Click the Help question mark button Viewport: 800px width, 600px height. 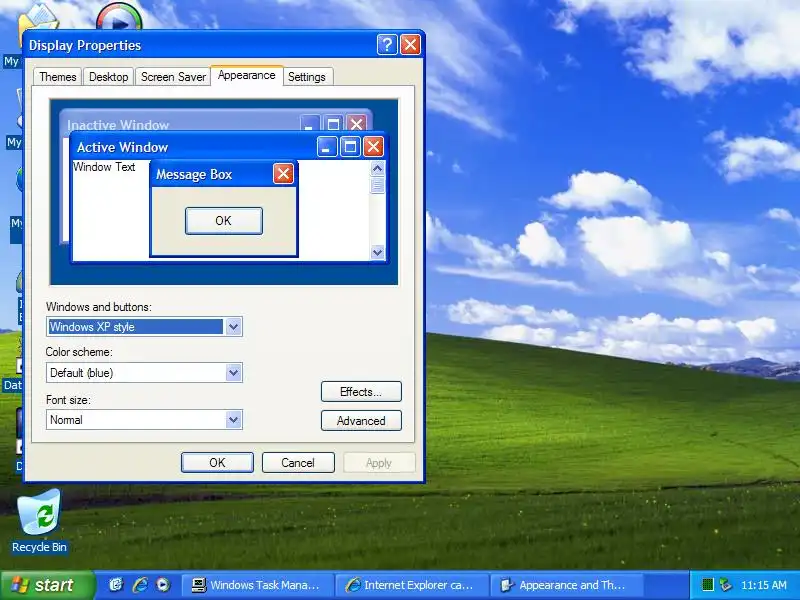(x=387, y=45)
